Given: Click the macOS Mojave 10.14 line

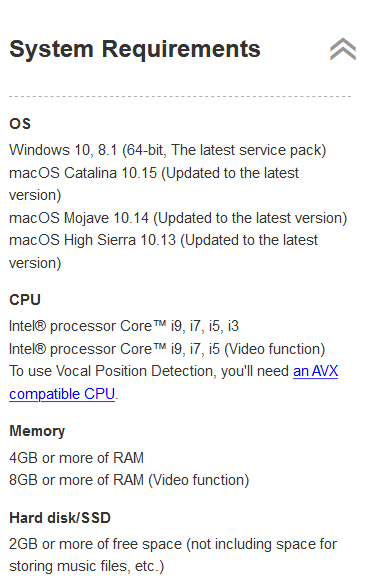Looking at the screenshot, I should (178, 218).
